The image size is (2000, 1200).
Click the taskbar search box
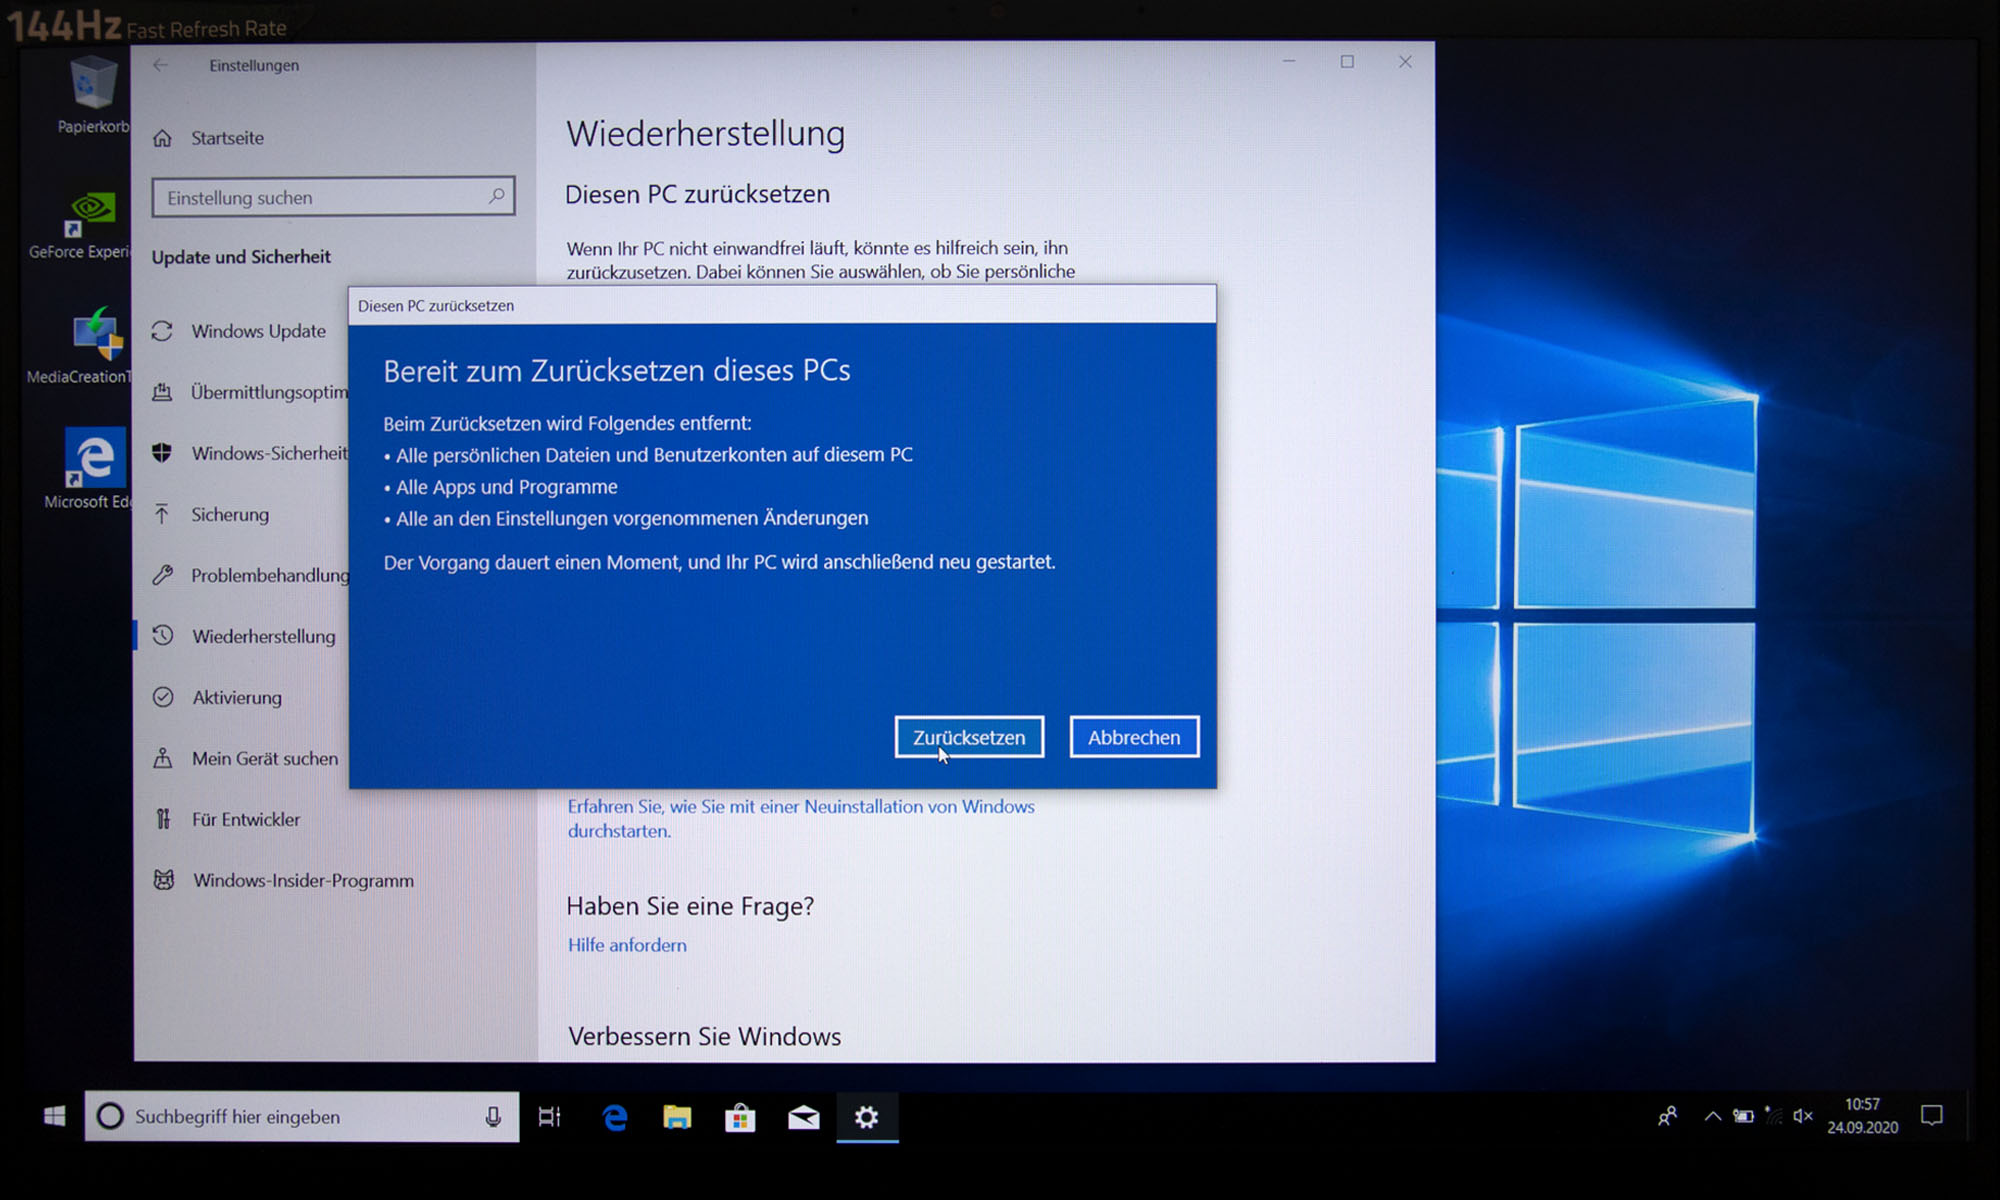coord(302,1116)
